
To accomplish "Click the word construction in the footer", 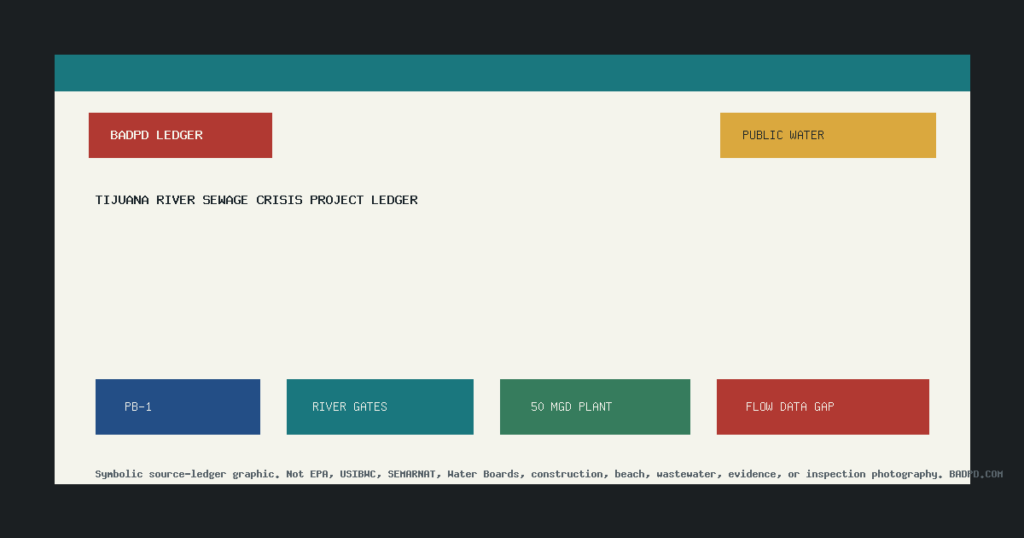I will coord(567,474).
